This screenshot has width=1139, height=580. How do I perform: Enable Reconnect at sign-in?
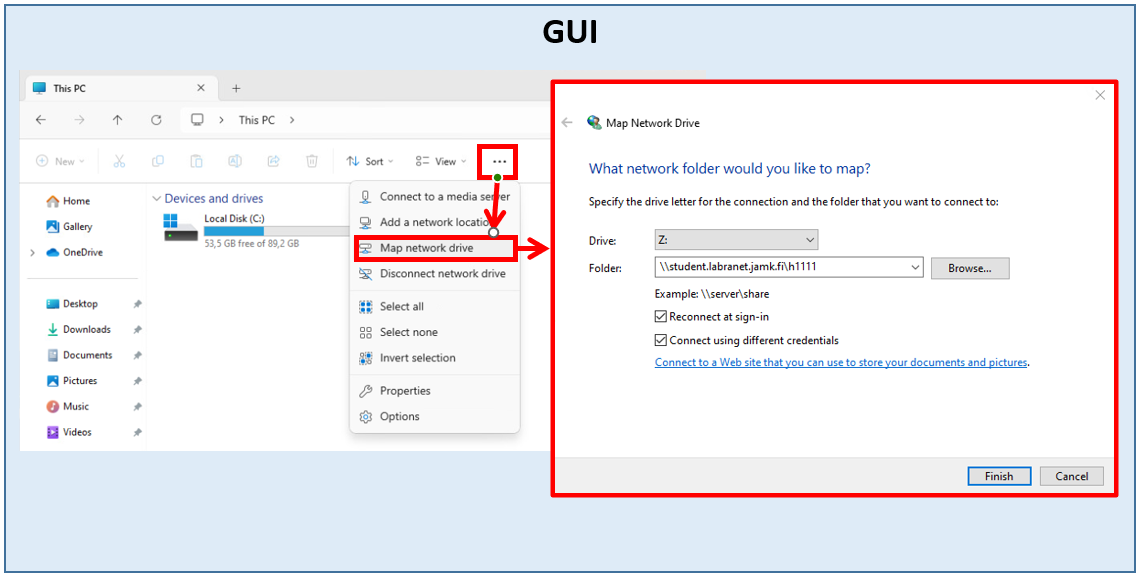point(660,317)
